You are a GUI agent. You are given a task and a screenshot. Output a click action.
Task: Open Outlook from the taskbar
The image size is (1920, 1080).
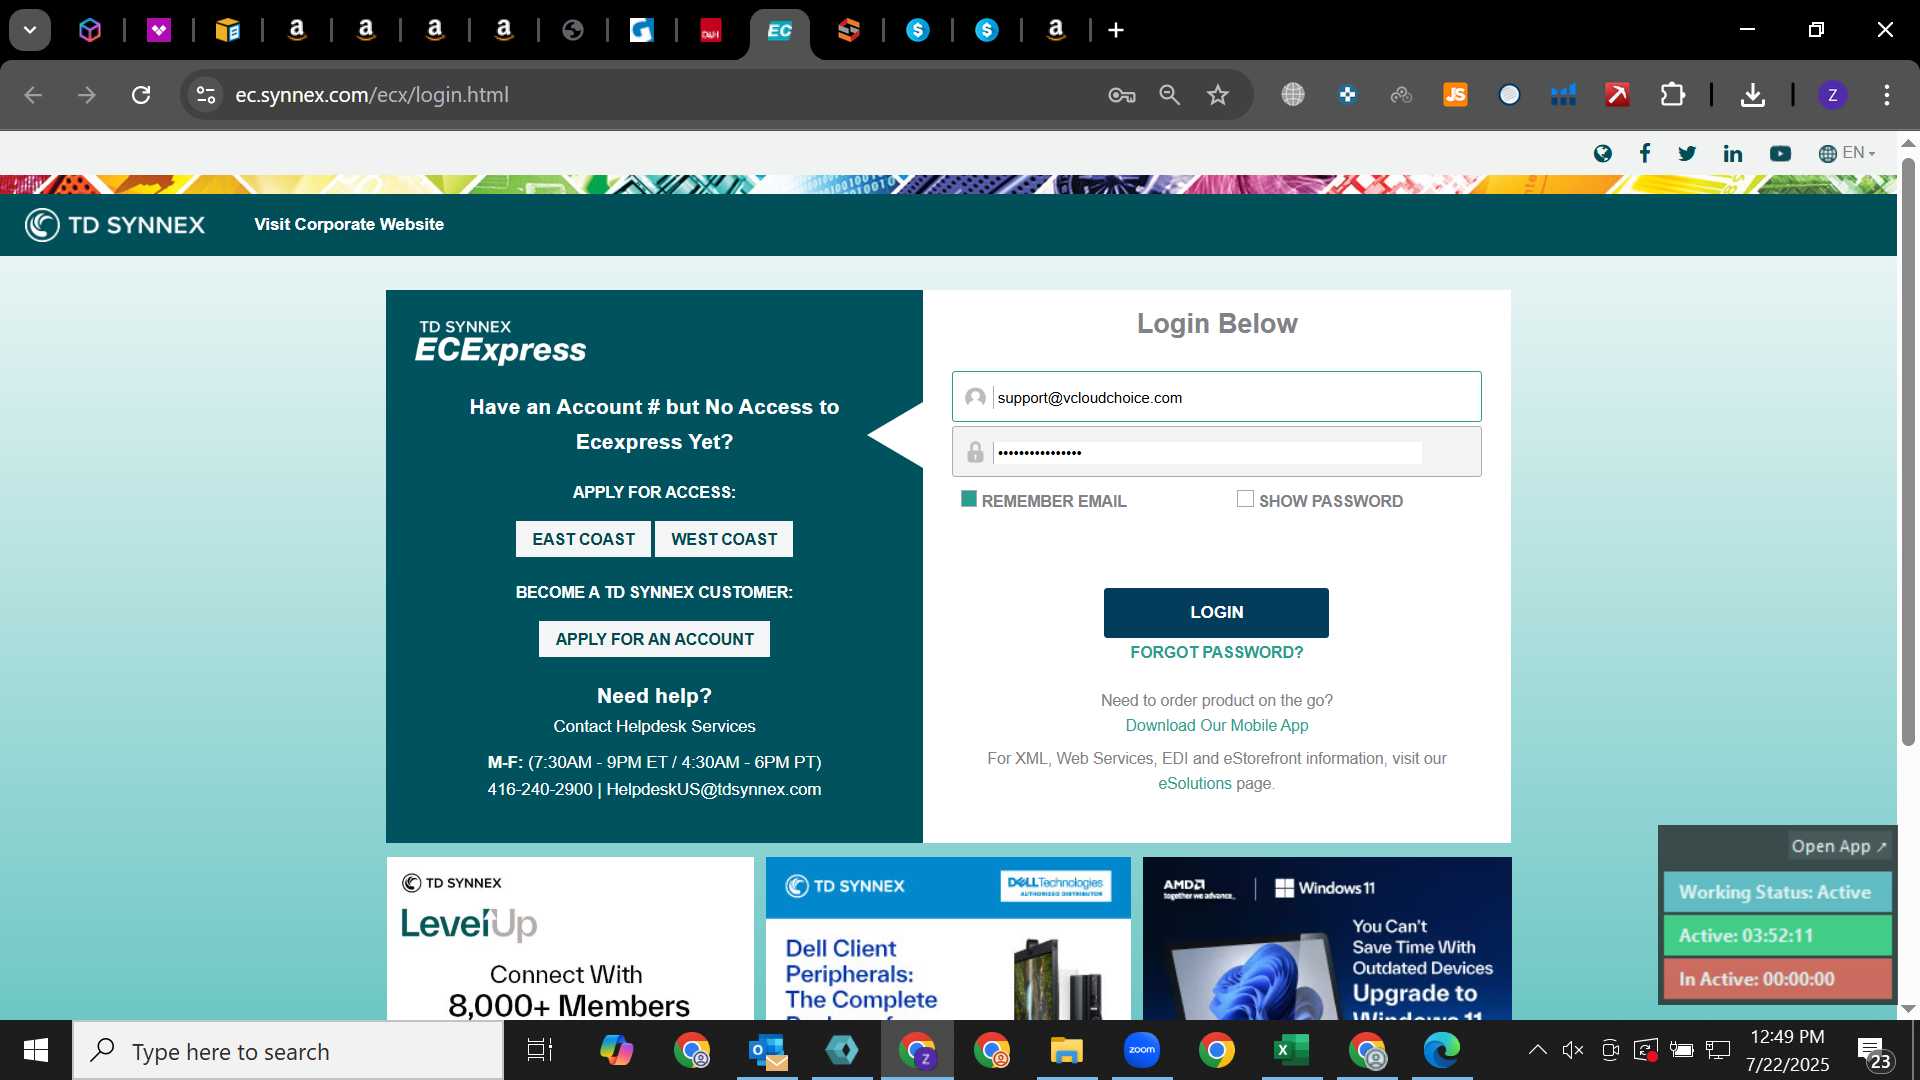767,1050
